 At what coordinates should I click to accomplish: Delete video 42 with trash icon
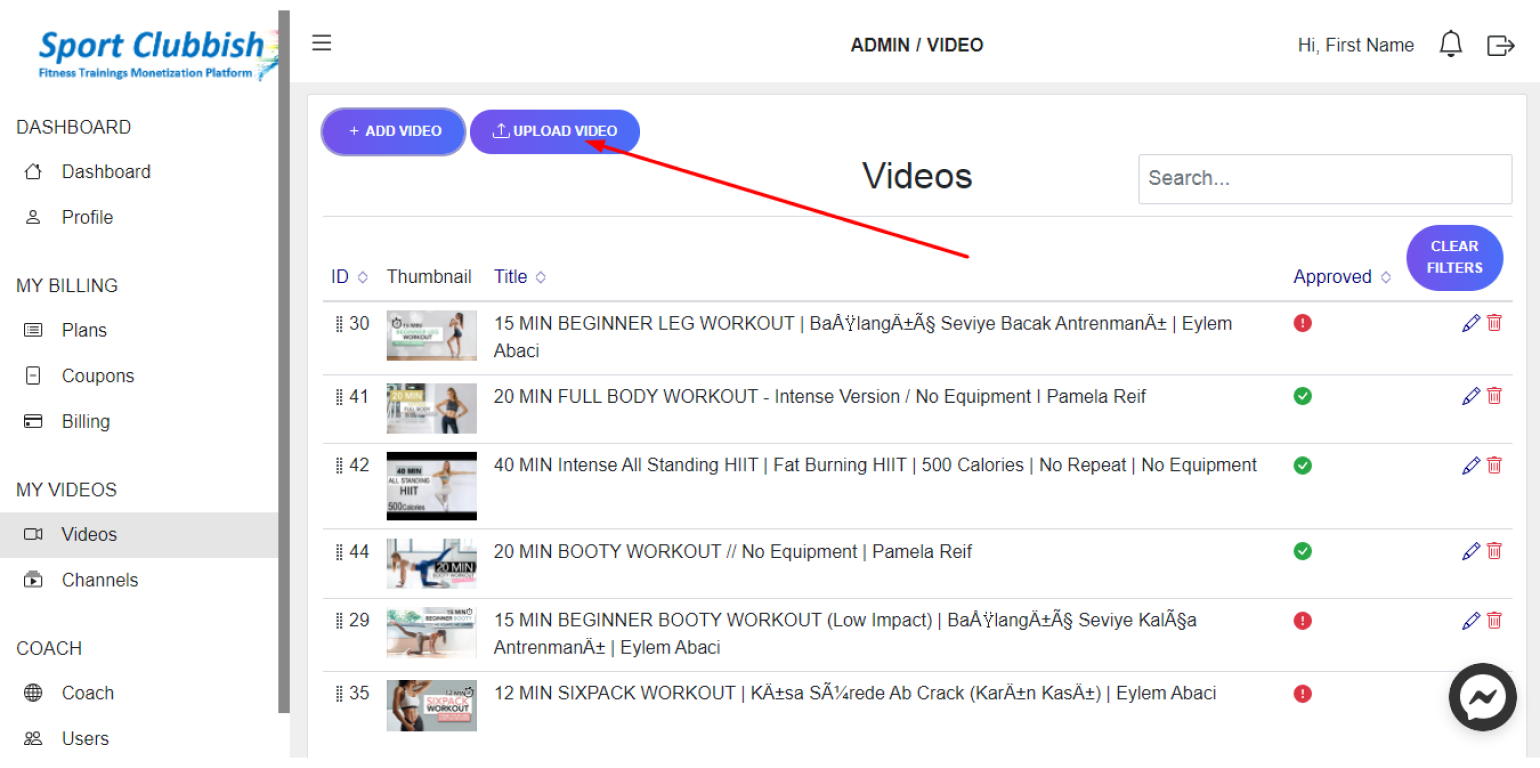(x=1494, y=465)
